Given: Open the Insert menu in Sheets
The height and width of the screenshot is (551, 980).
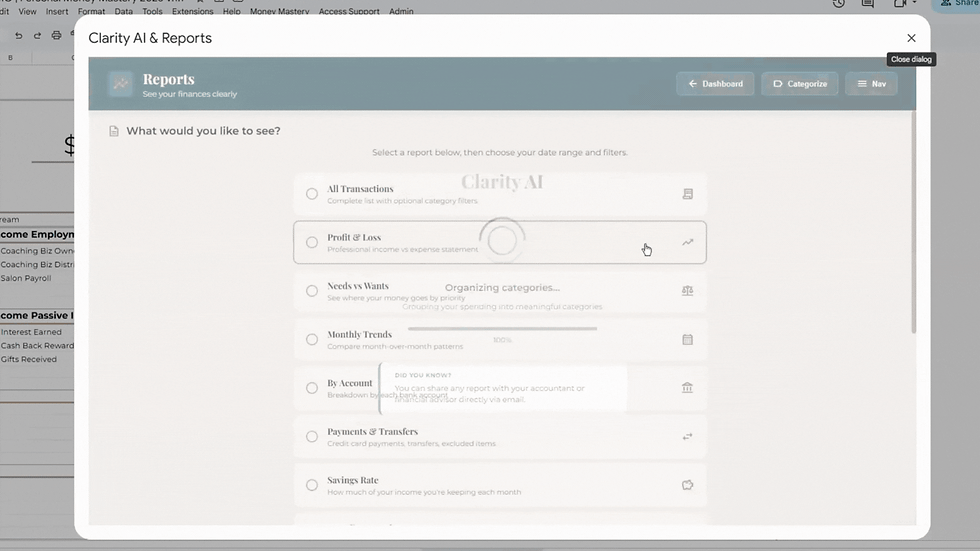Looking at the screenshot, I should [x=57, y=11].
